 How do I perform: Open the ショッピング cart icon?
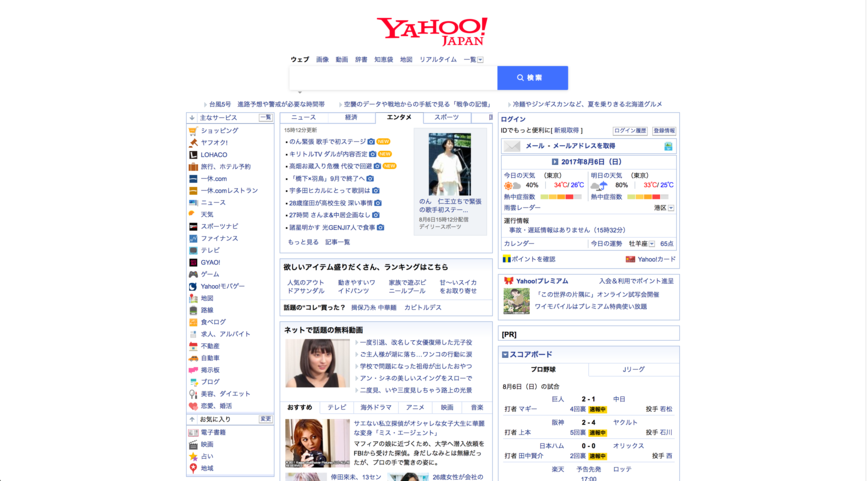(193, 131)
